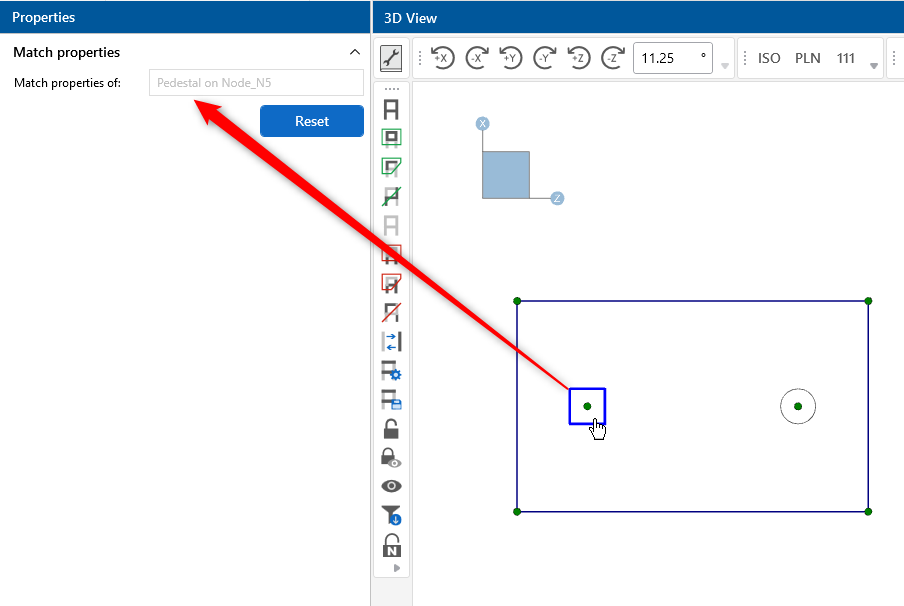Click the wrench settings icon in 3D View

click(391, 59)
